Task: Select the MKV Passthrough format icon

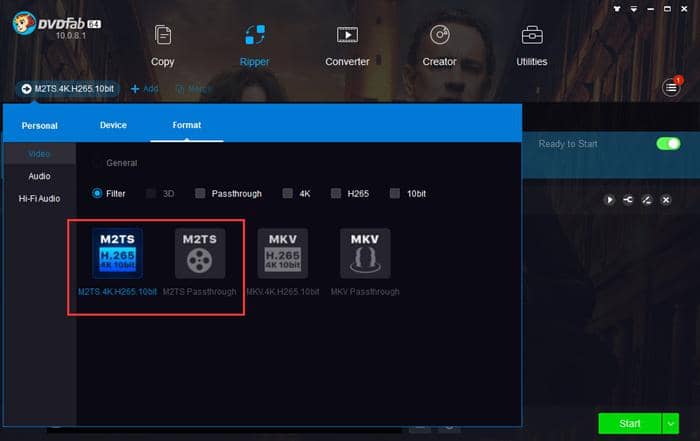Action: point(365,253)
